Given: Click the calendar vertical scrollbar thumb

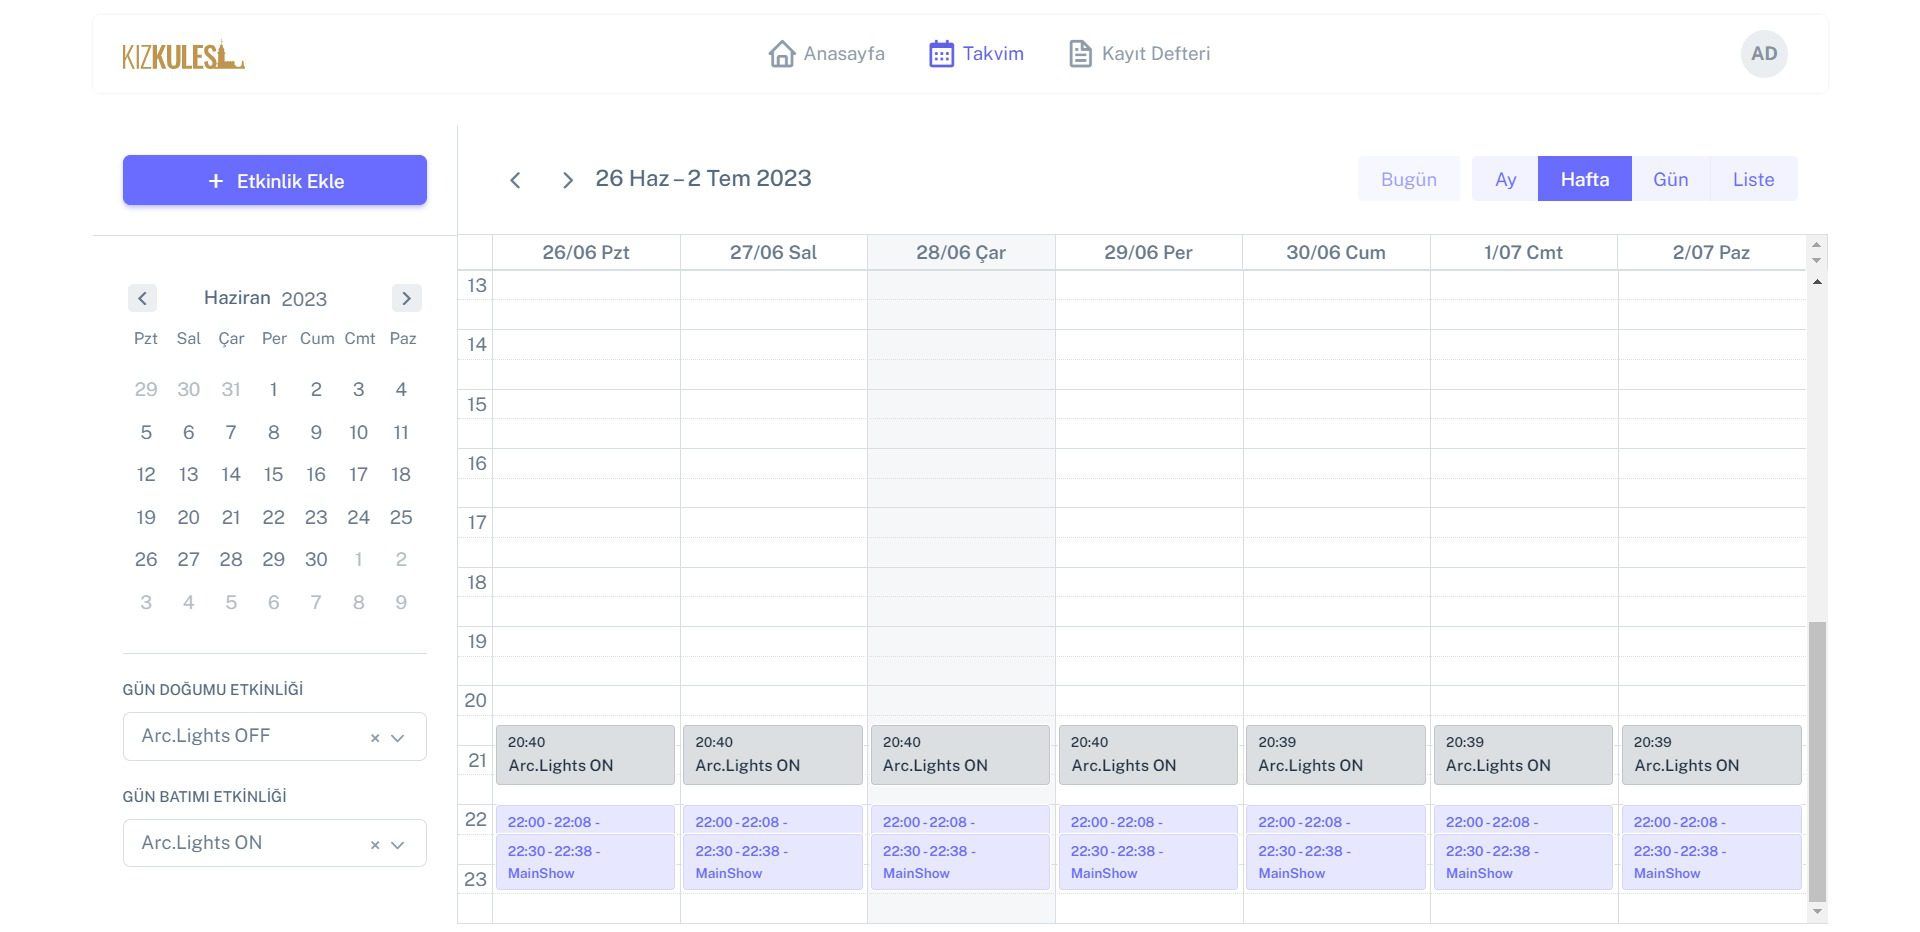Looking at the screenshot, I should tap(1817, 760).
